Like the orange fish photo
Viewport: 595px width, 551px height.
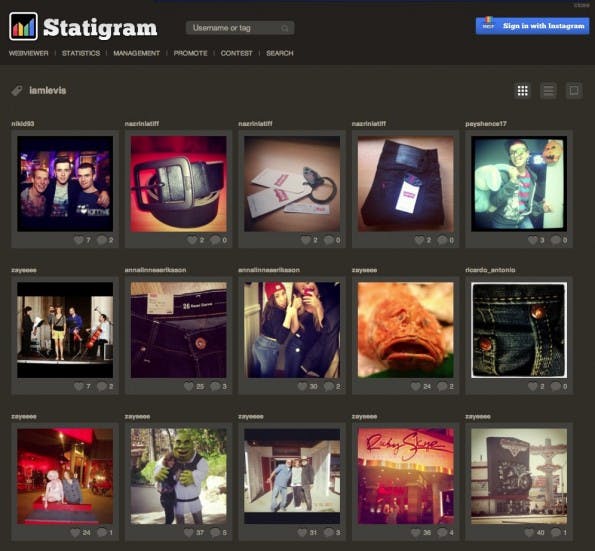tap(416, 387)
